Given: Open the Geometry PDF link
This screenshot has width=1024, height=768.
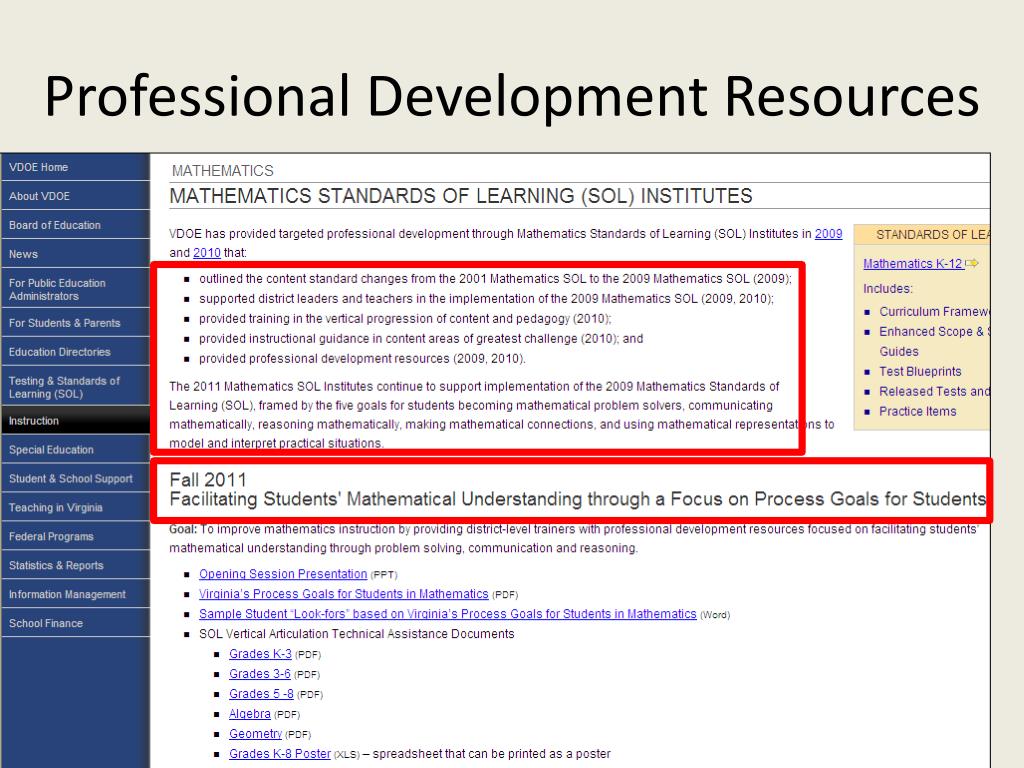Looking at the screenshot, I should tap(255, 734).
